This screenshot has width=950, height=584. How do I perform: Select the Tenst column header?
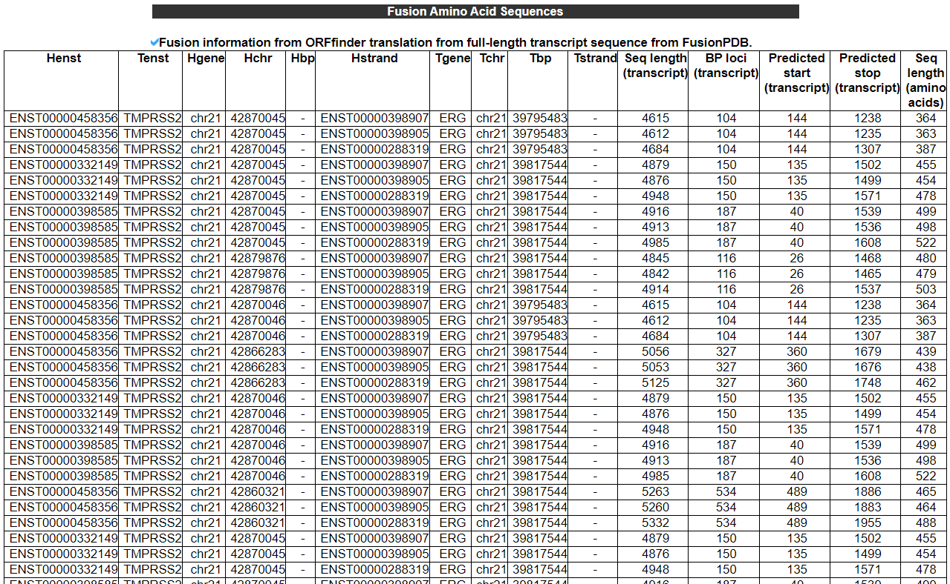(153, 59)
